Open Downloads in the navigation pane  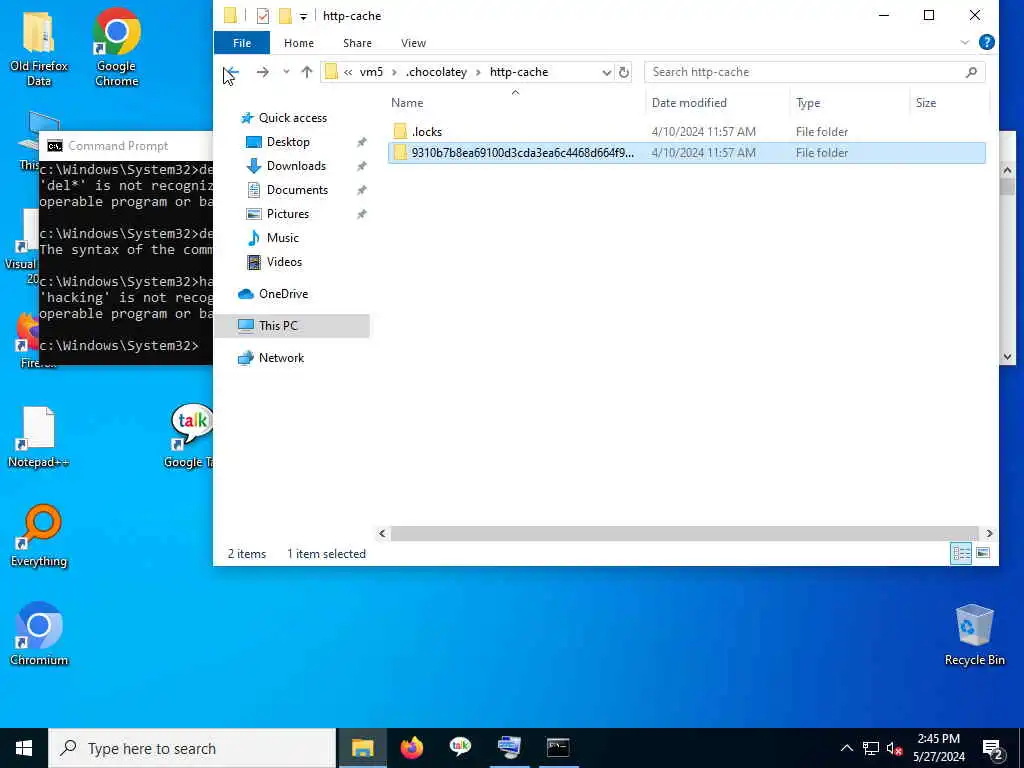pyautogui.click(x=296, y=166)
